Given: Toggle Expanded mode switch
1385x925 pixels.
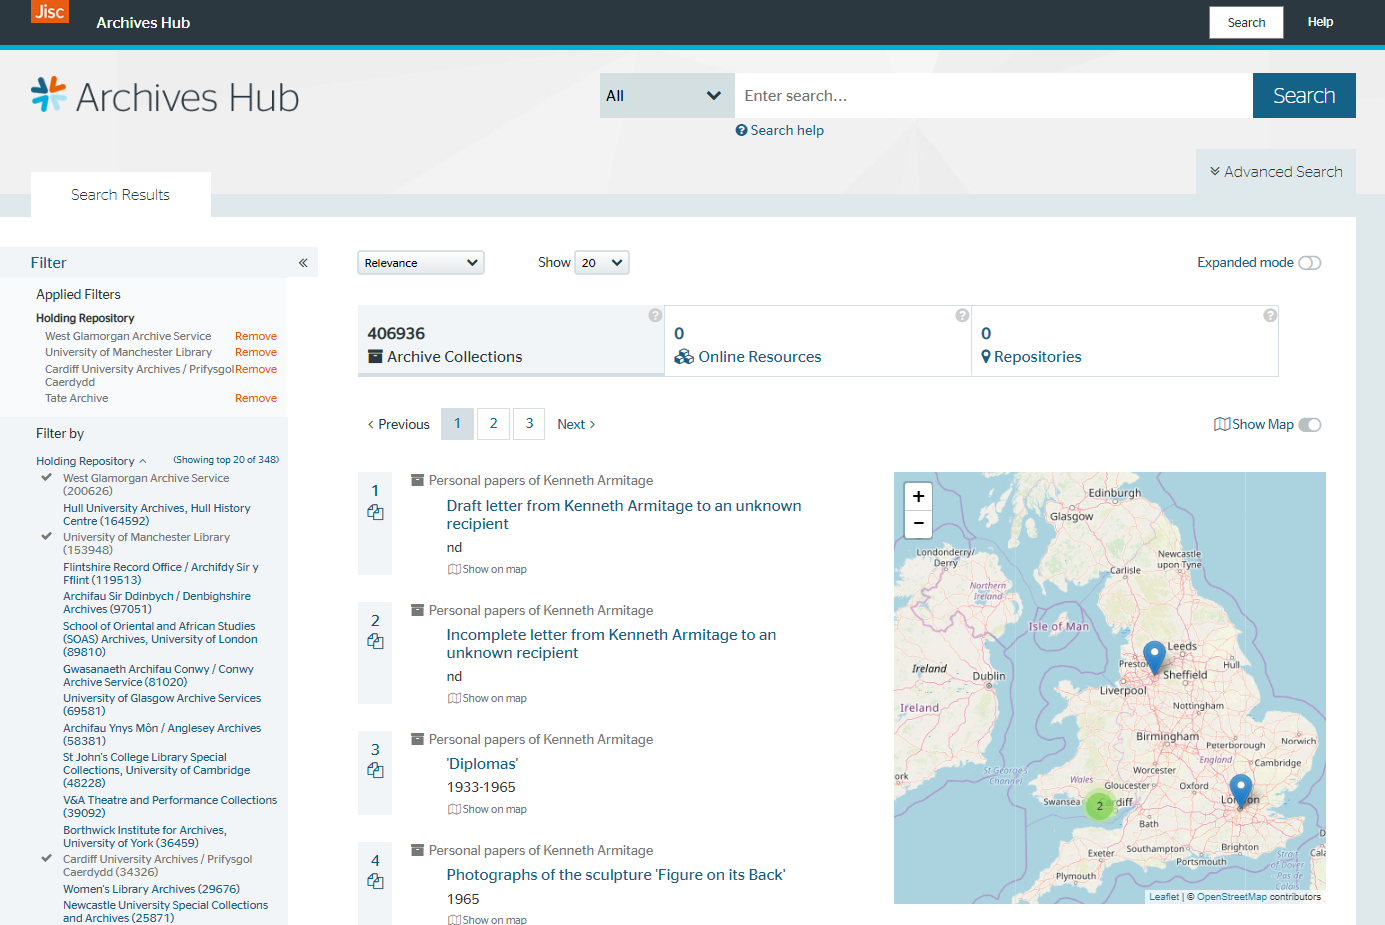Looking at the screenshot, I should 1310,263.
